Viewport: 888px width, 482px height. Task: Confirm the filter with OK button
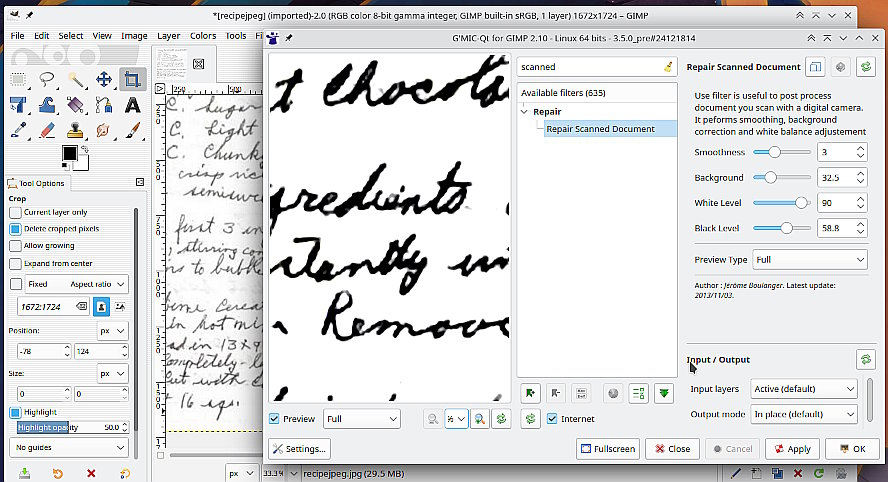(852, 449)
